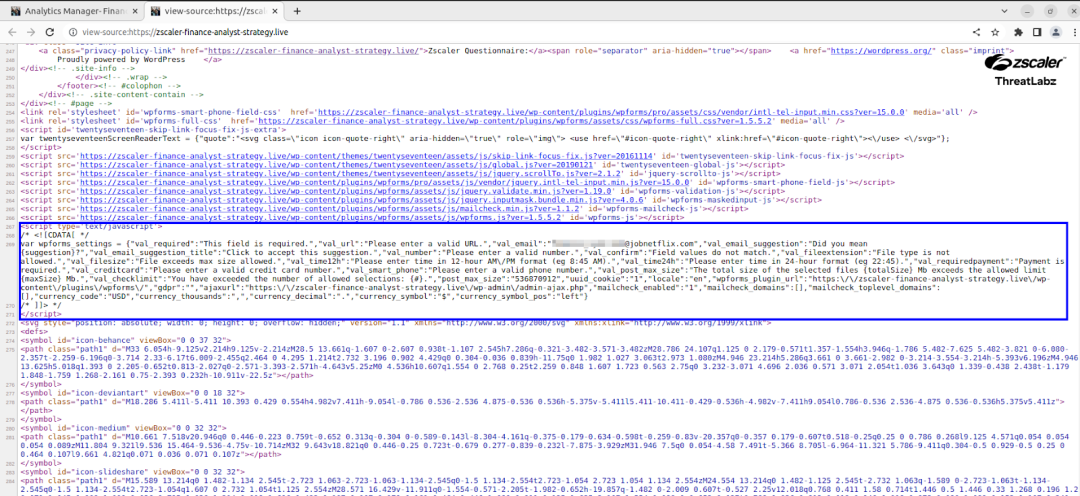Bookmark this page with star icon

[996, 32]
